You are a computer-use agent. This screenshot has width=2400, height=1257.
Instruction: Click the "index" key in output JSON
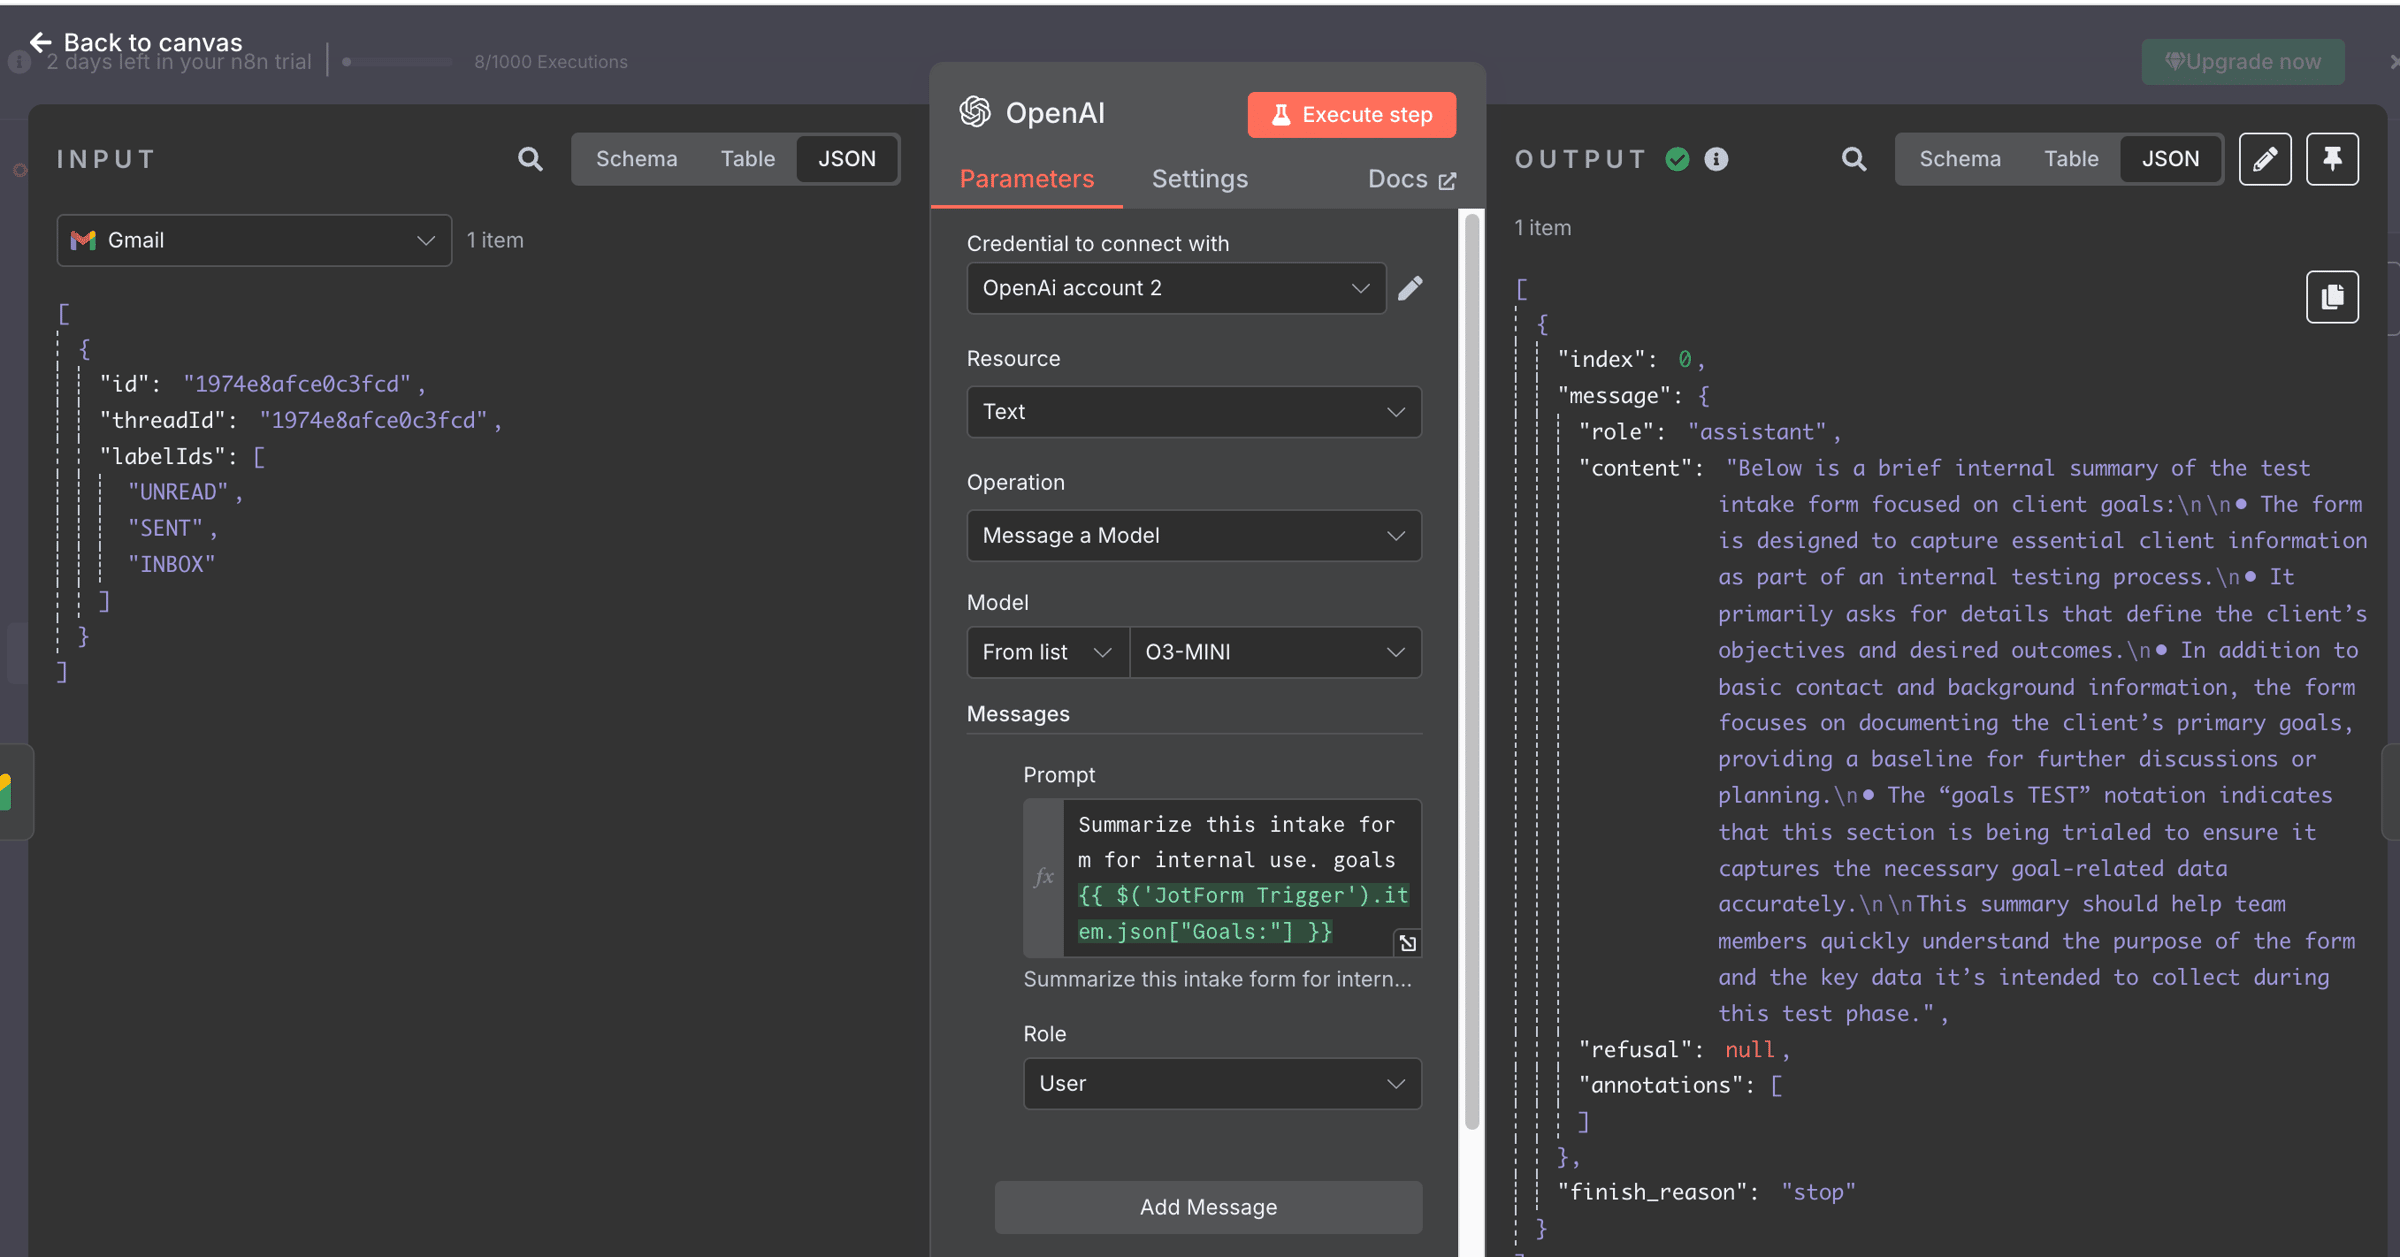1601,359
